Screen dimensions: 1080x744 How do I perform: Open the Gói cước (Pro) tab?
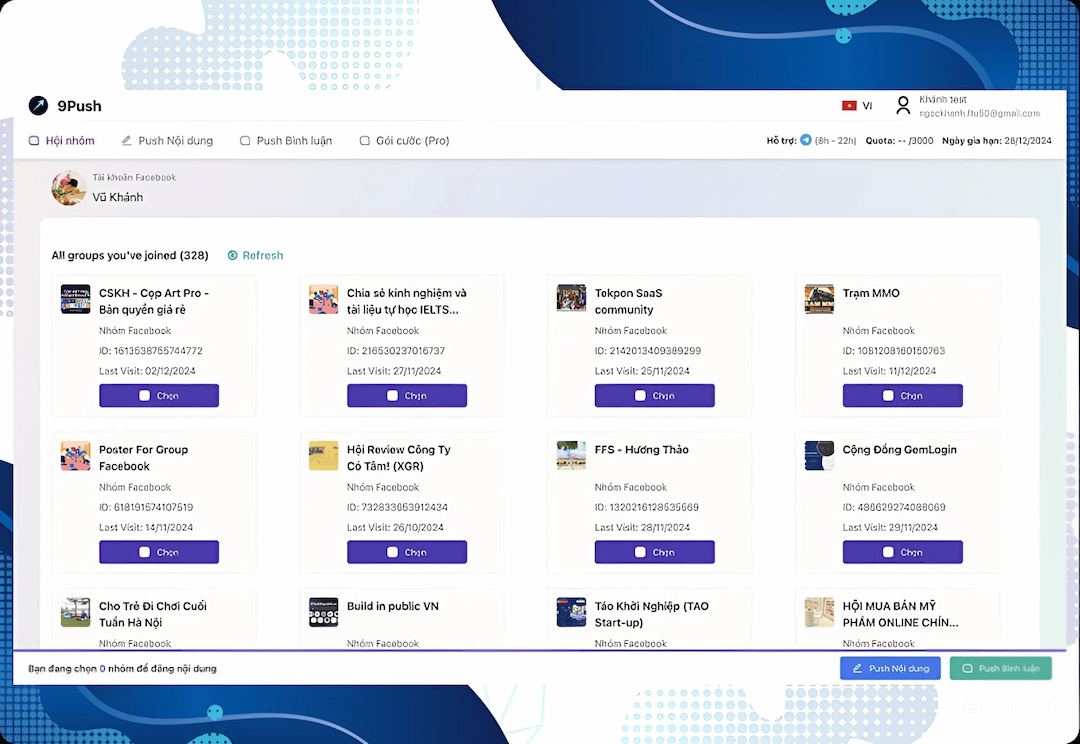[404, 141]
